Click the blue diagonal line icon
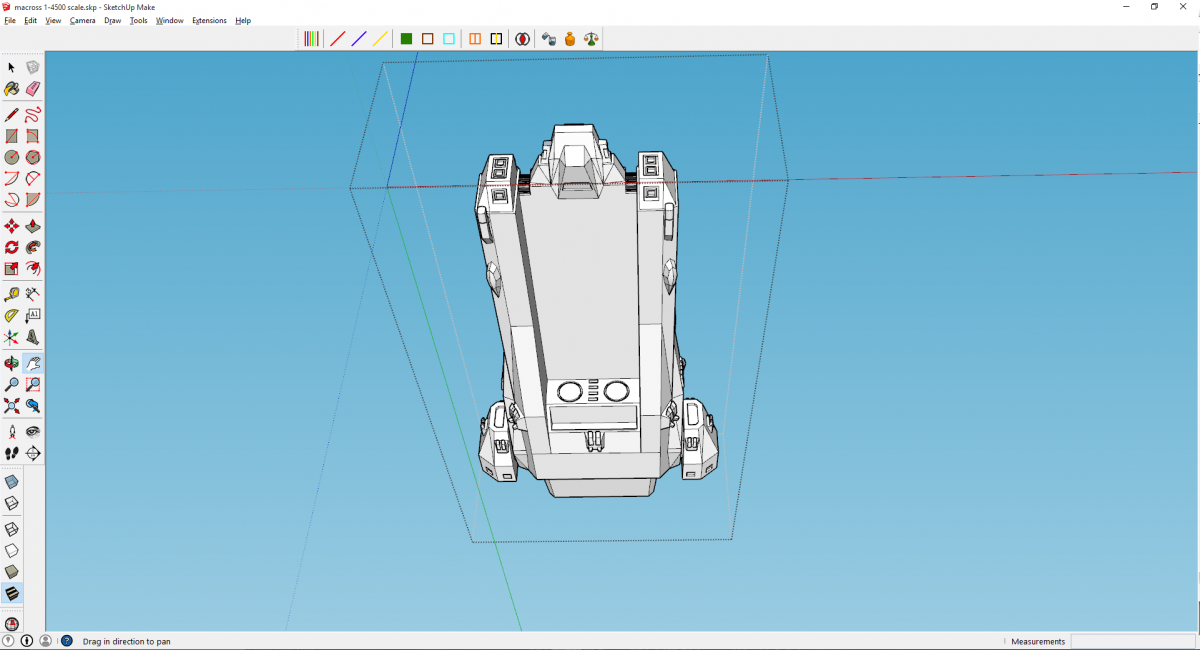 pyautogui.click(x=359, y=39)
